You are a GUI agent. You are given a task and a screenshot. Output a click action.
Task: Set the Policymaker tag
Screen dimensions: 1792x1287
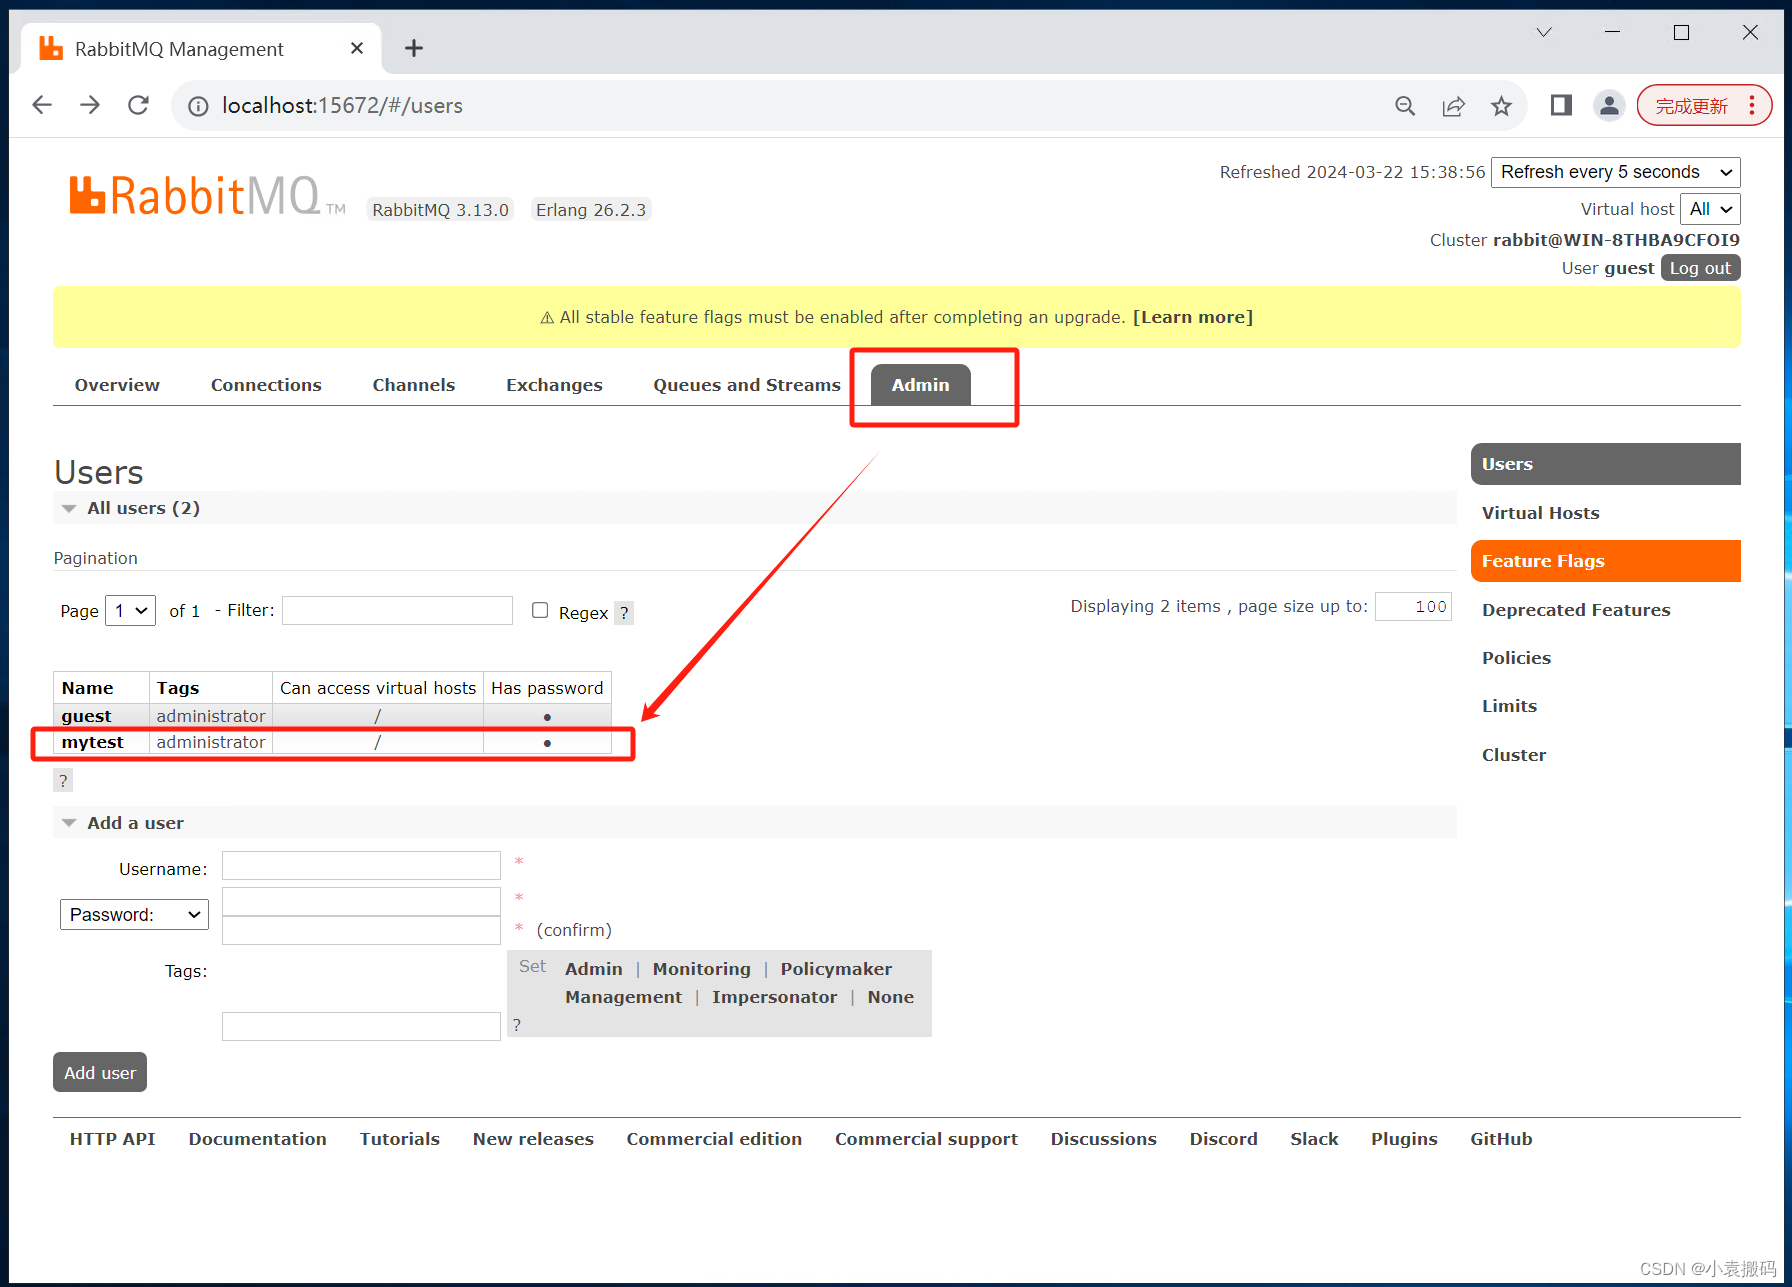click(x=836, y=969)
